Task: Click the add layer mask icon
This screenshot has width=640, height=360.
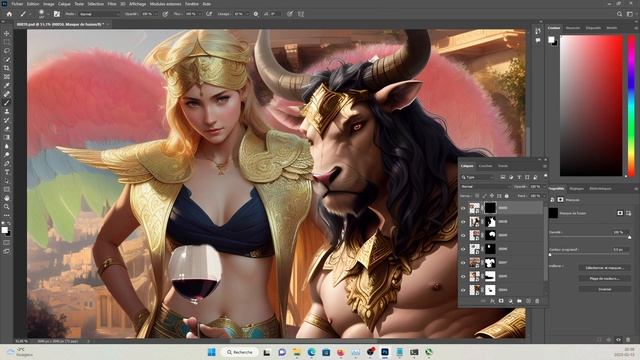Action: pyautogui.click(x=501, y=301)
